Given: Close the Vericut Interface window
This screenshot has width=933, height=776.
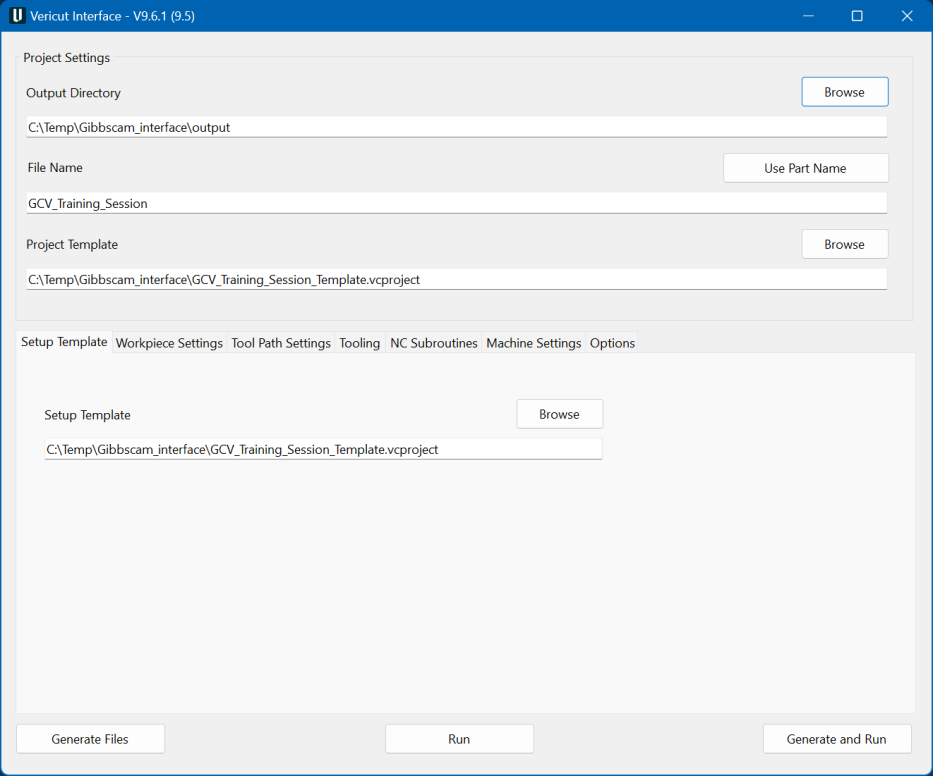Looking at the screenshot, I should tap(907, 15).
